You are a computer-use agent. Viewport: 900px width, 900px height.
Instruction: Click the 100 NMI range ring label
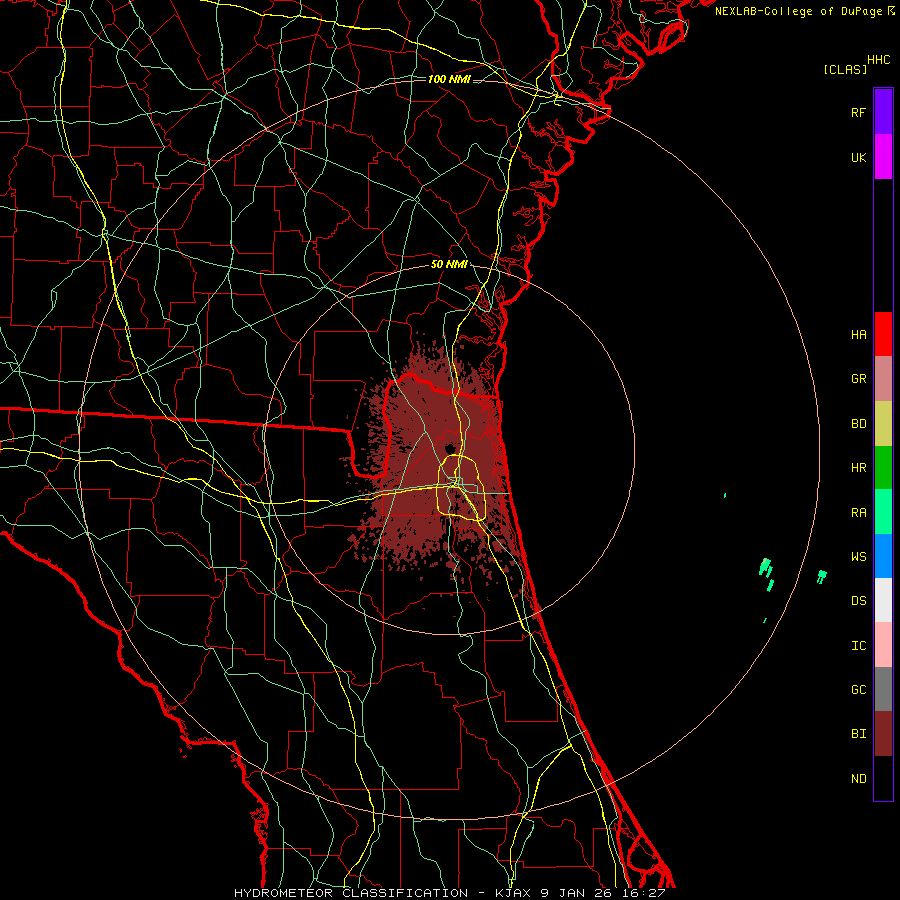click(449, 79)
